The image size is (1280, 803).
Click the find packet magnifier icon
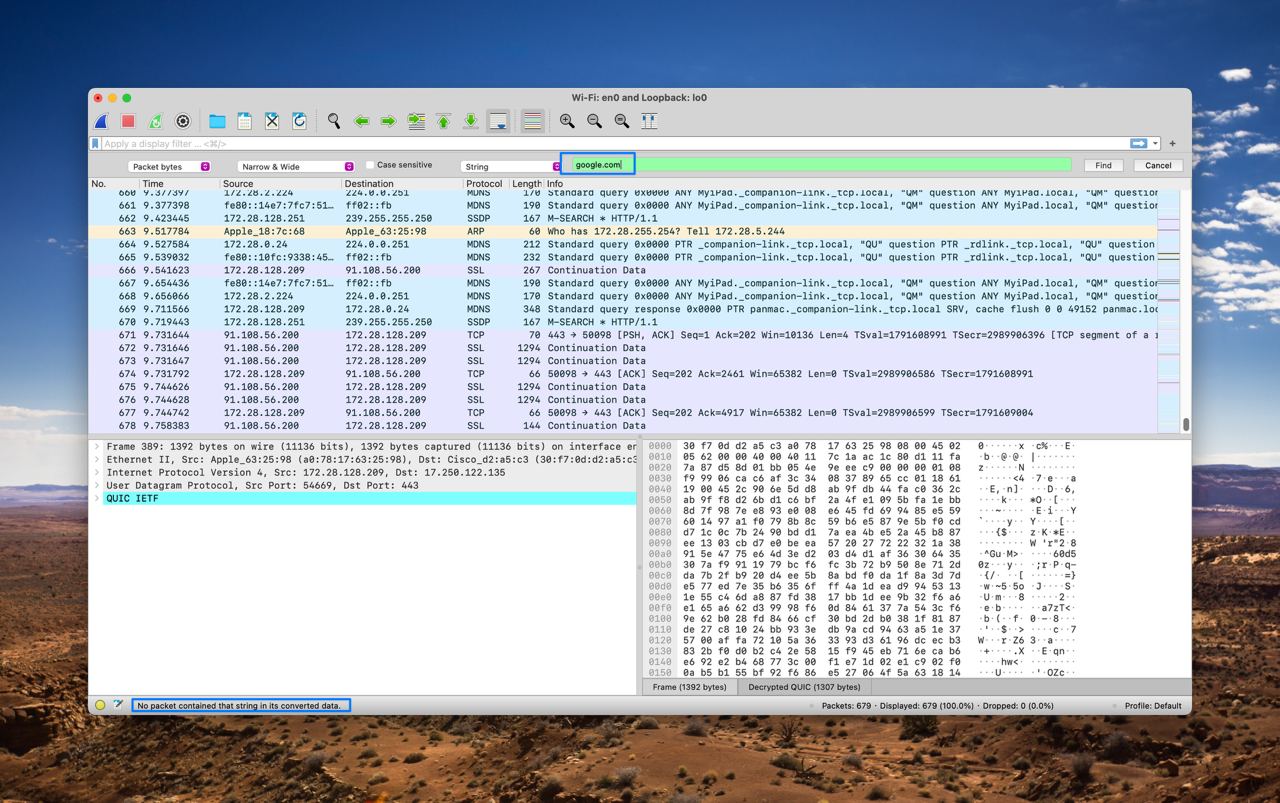click(x=334, y=121)
